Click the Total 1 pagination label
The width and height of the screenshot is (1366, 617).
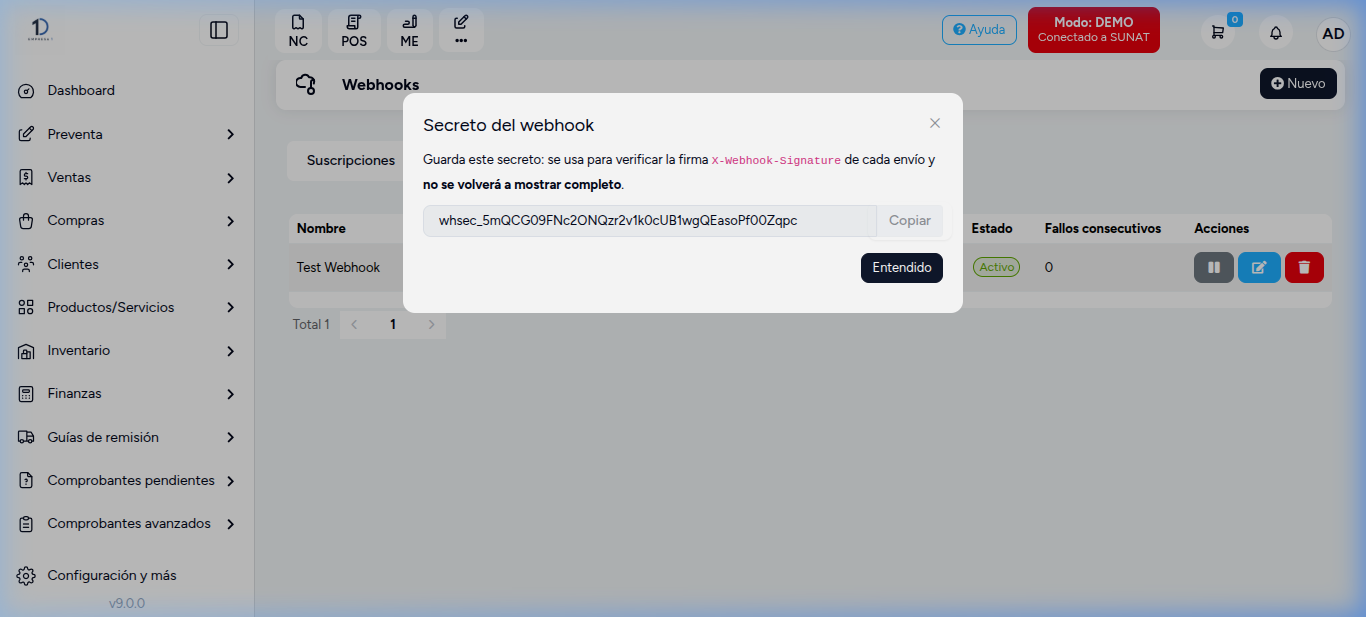(x=311, y=324)
